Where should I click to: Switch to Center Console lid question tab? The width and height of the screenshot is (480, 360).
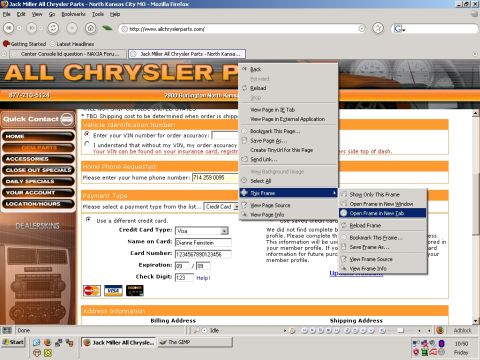68,54
